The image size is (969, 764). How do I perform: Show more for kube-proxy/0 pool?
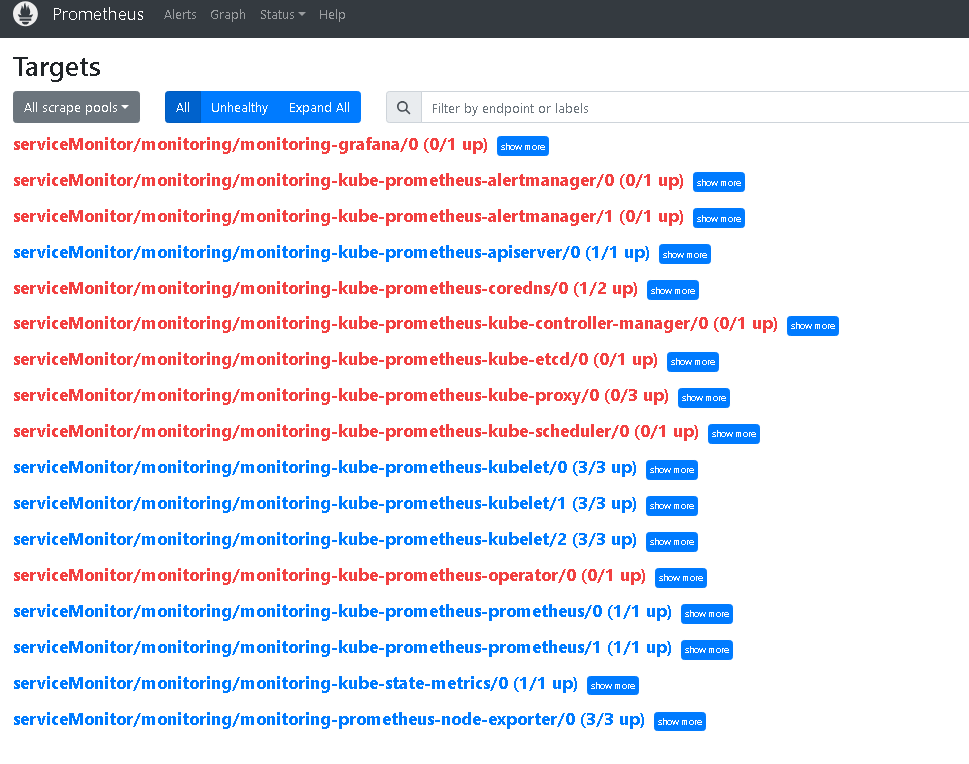[704, 397]
